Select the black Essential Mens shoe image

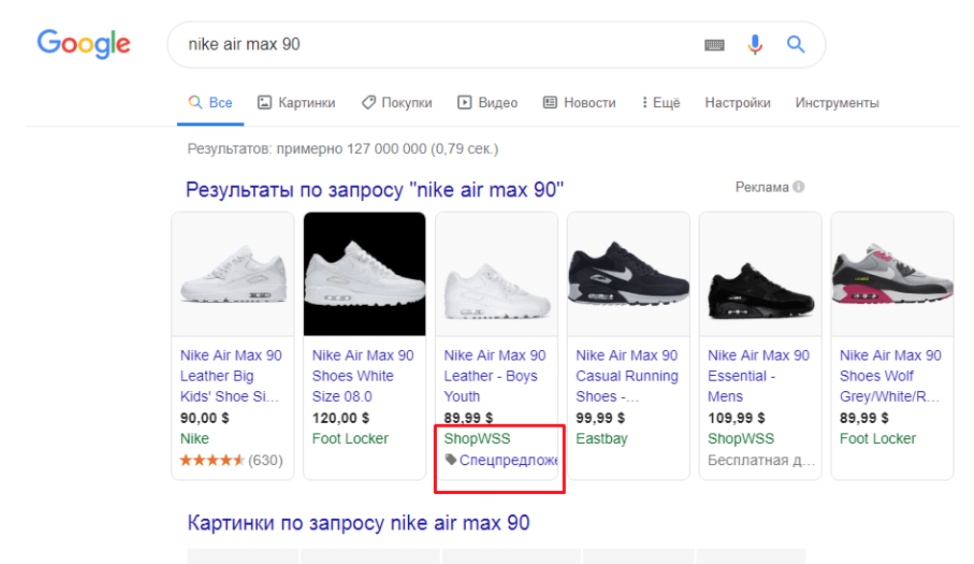pyautogui.click(x=760, y=274)
